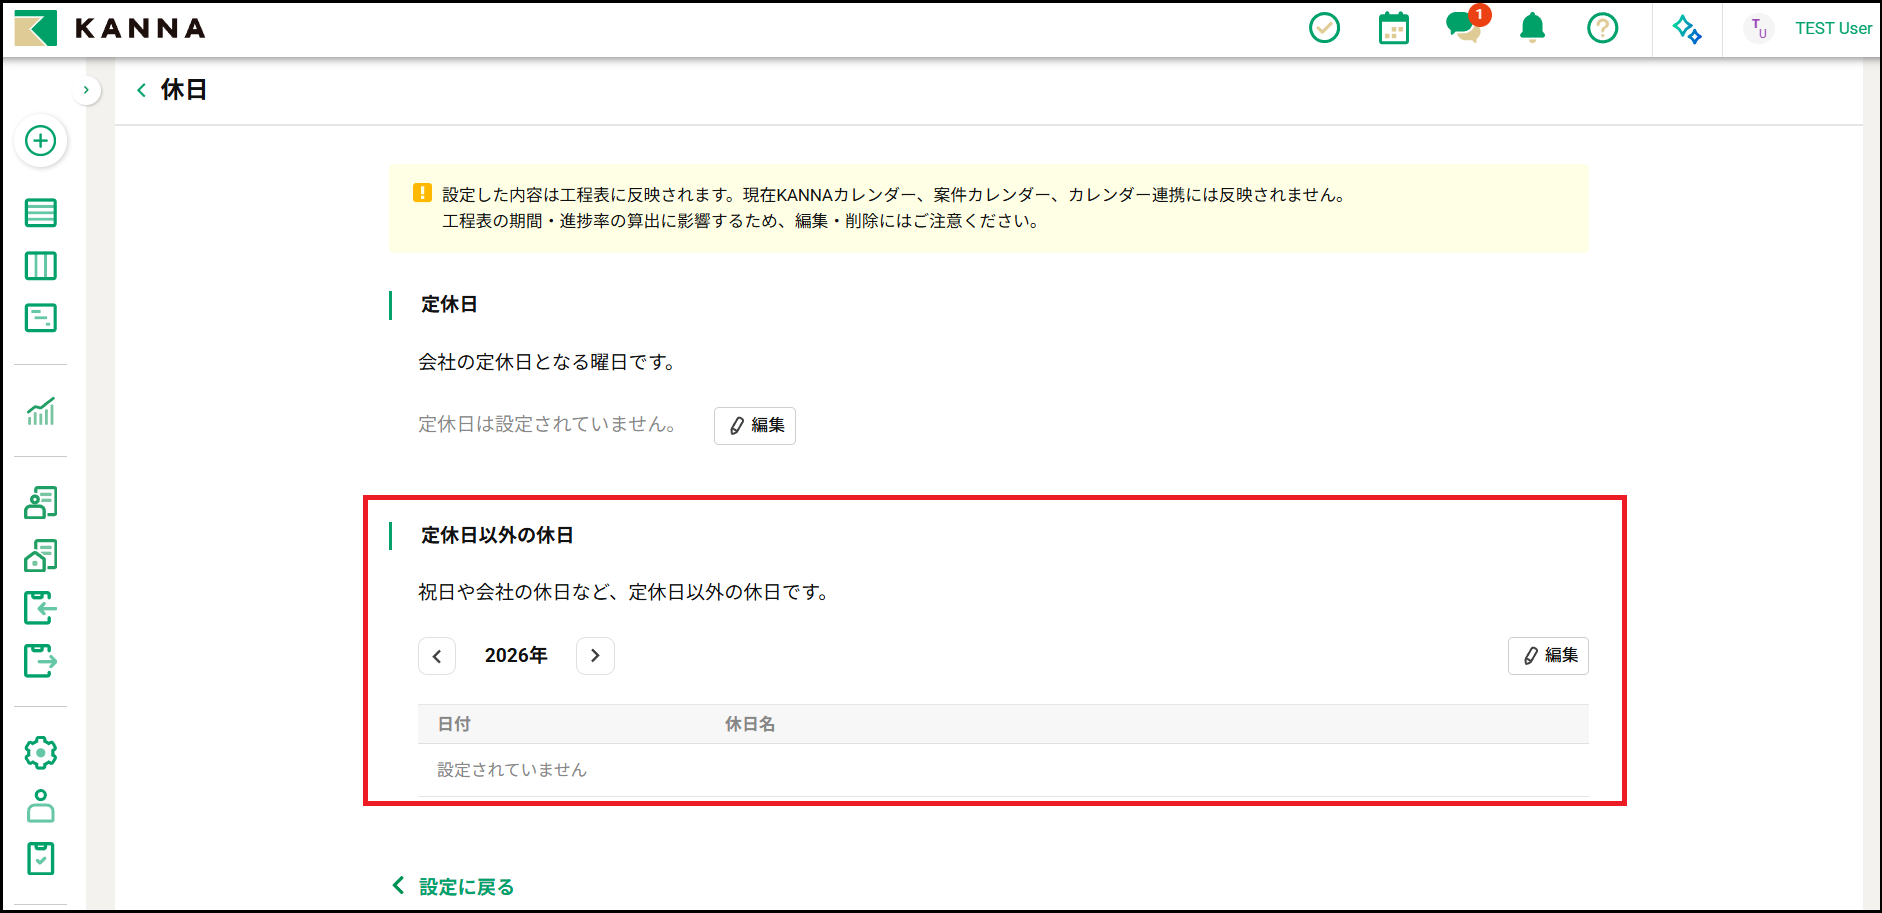The height and width of the screenshot is (913, 1882).
Task: Click the sparkle AI assistant icon
Action: point(1687,29)
